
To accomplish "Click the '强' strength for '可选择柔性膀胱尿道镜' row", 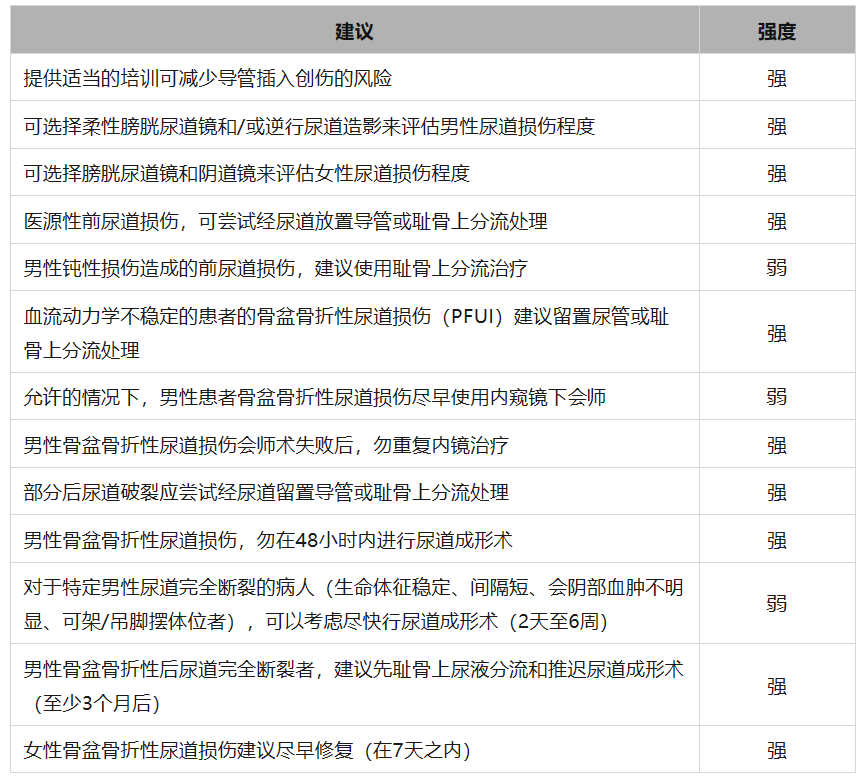I will coord(777,126).
